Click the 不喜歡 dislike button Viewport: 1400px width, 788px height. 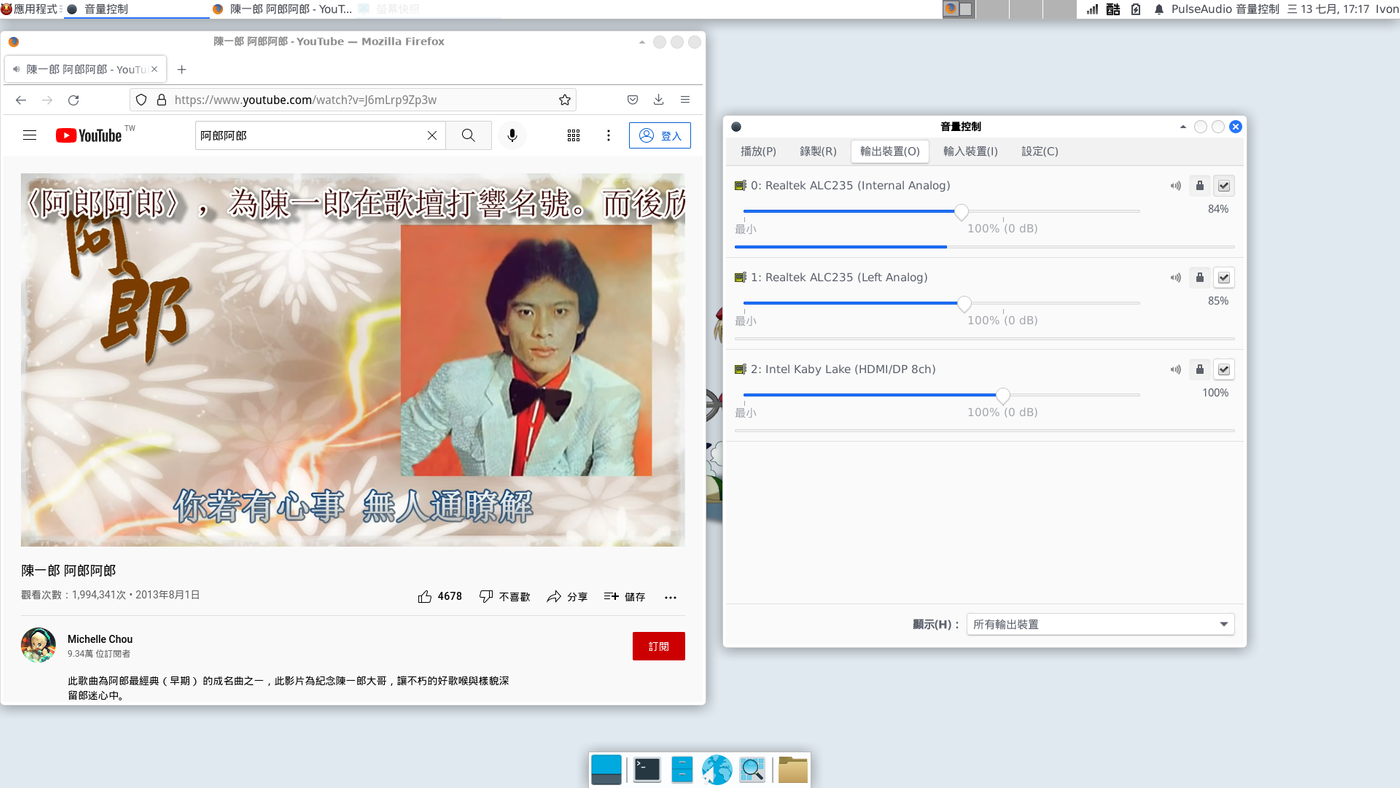click(x=504, y=596)
